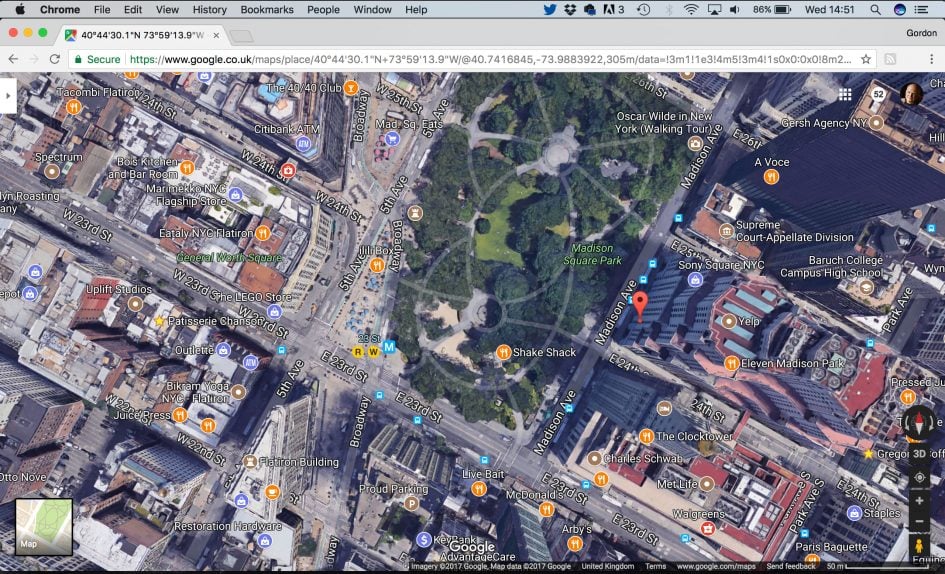The height and width of the screenshot is (574, 945).
Task: Click the www.google.com/maps footer link
Action: [716, 566]
